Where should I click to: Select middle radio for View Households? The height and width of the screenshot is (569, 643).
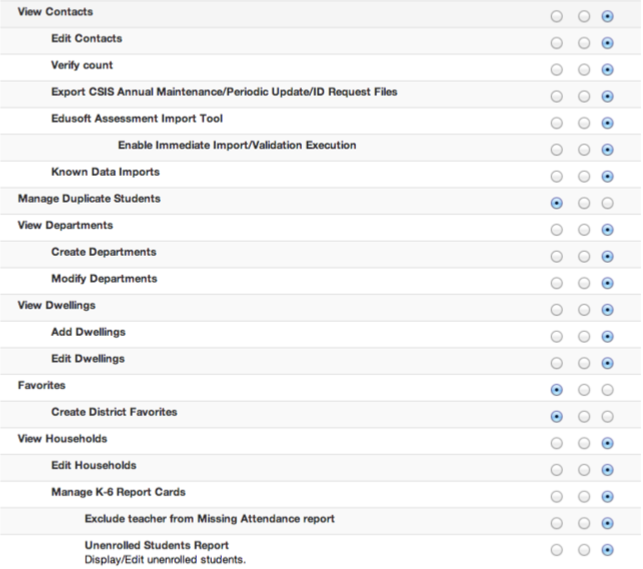coord(584,444)
